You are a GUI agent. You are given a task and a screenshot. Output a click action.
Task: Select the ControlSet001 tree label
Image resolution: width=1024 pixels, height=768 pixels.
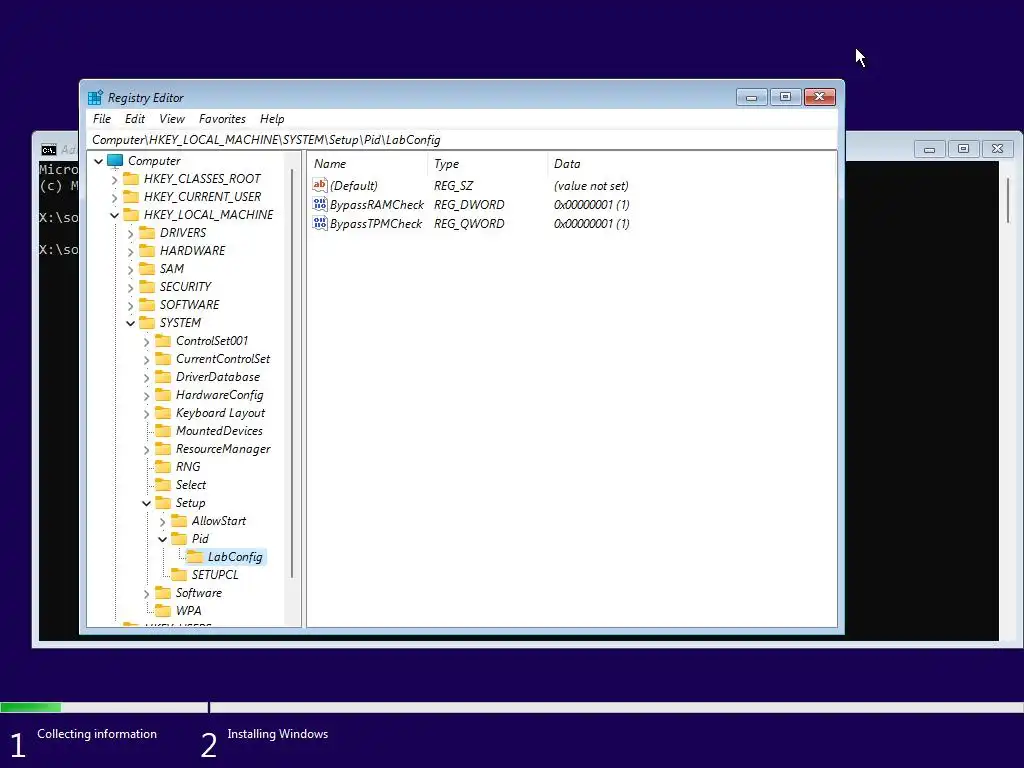click(212, 341)
